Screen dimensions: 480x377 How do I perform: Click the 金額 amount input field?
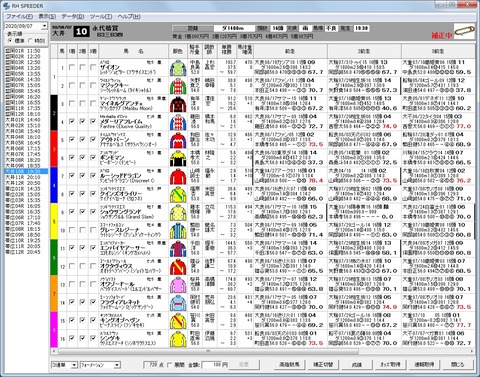(x=215, y=365)
